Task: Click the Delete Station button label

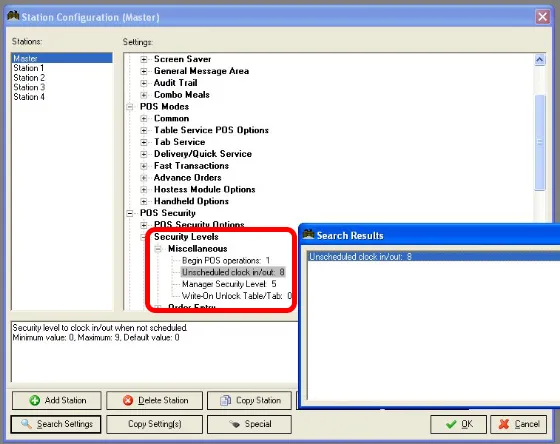Action: 163,400
